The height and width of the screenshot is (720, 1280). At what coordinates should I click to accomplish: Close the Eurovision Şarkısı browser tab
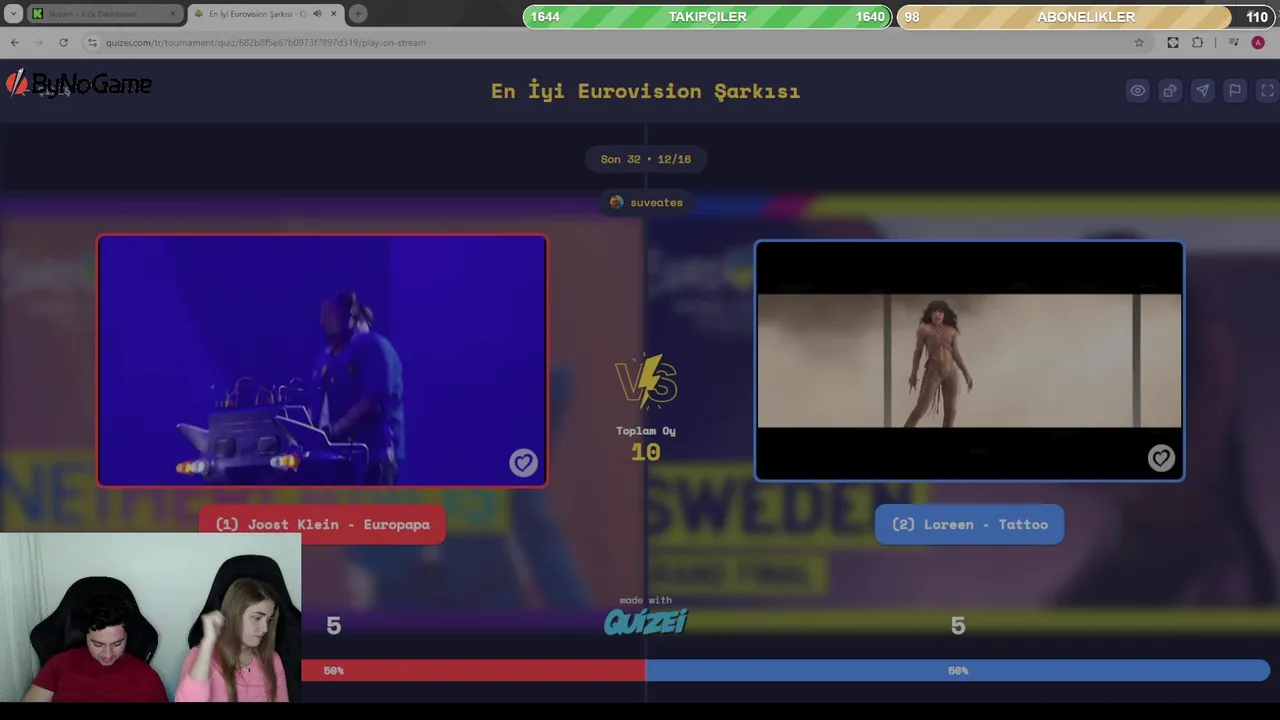click(x=333, y=14)
